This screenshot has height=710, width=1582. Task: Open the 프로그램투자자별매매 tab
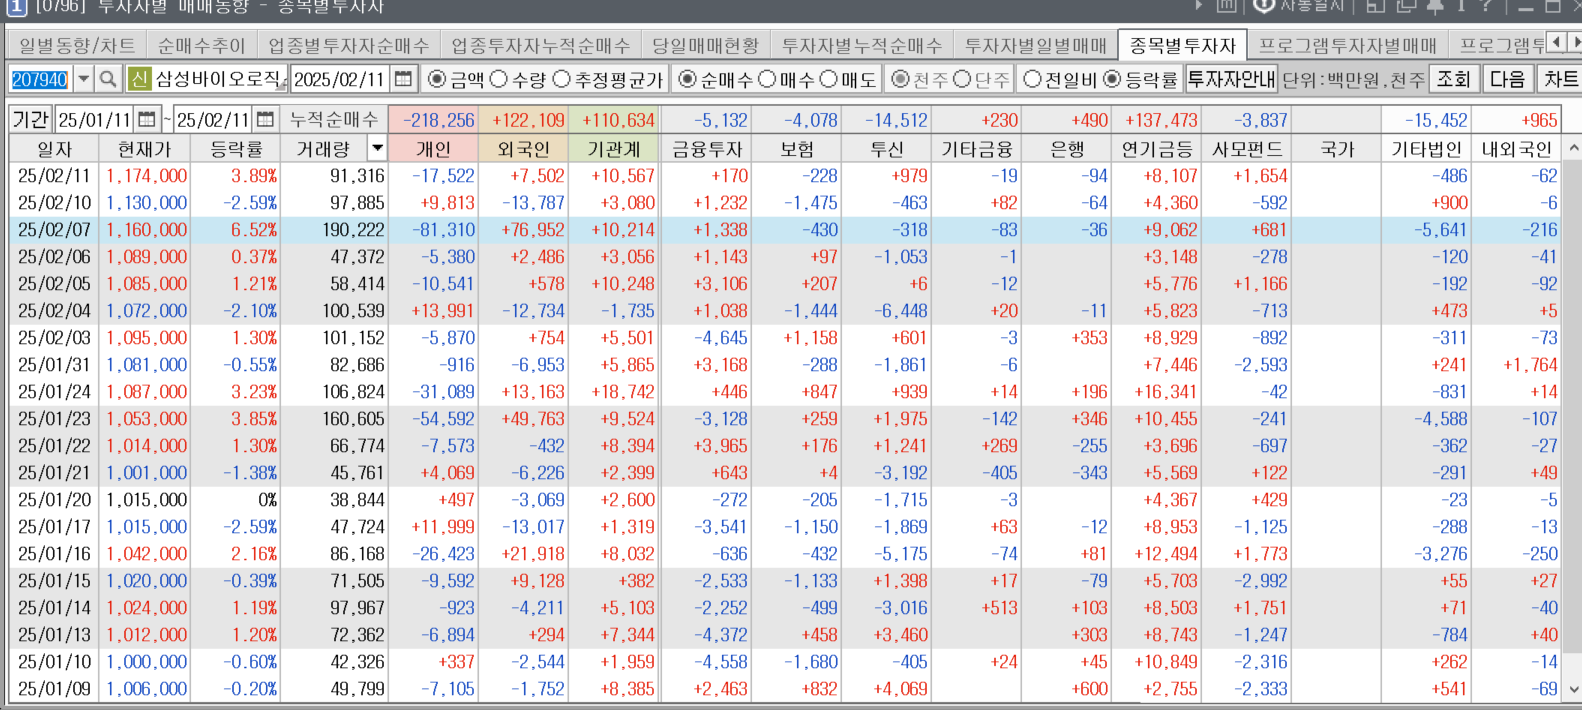pyautogui.click(x=1347, y=46)
